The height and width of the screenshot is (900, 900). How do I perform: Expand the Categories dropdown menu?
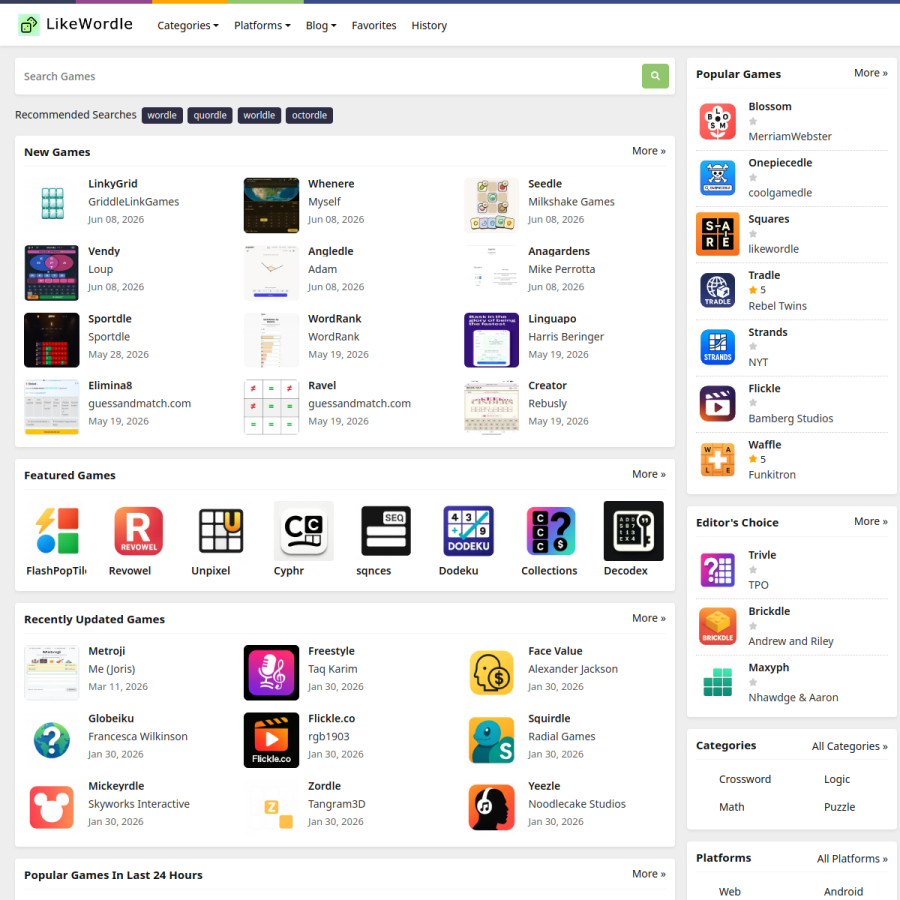188,25
